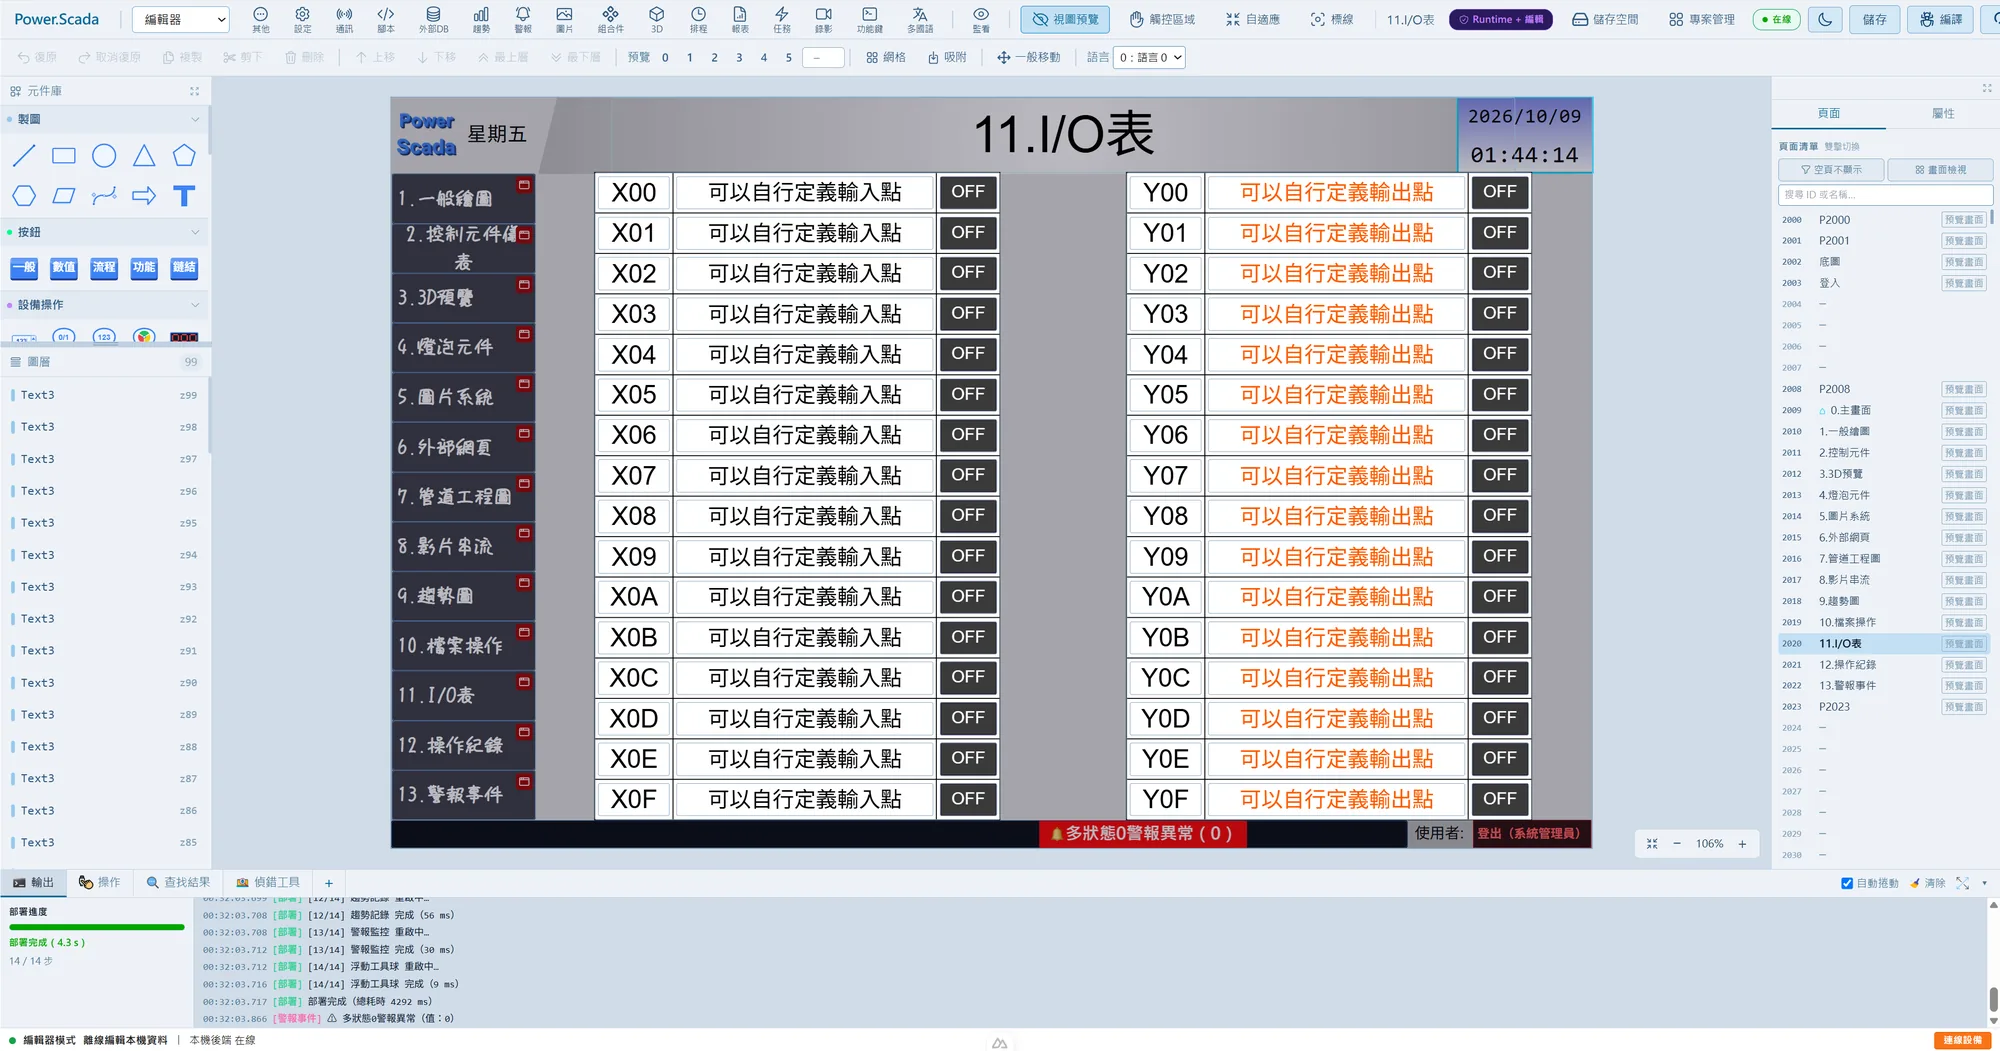Open the 警報 alarm bell icon
This screenshot has height=1051, width=2000.
523,19
